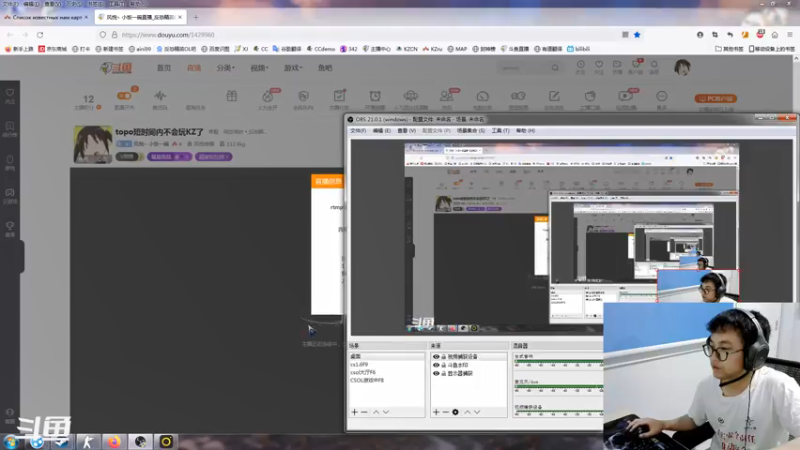Open Firefox from the Windows taskbar
Screen dimensions: 800x450
point(114,441)
